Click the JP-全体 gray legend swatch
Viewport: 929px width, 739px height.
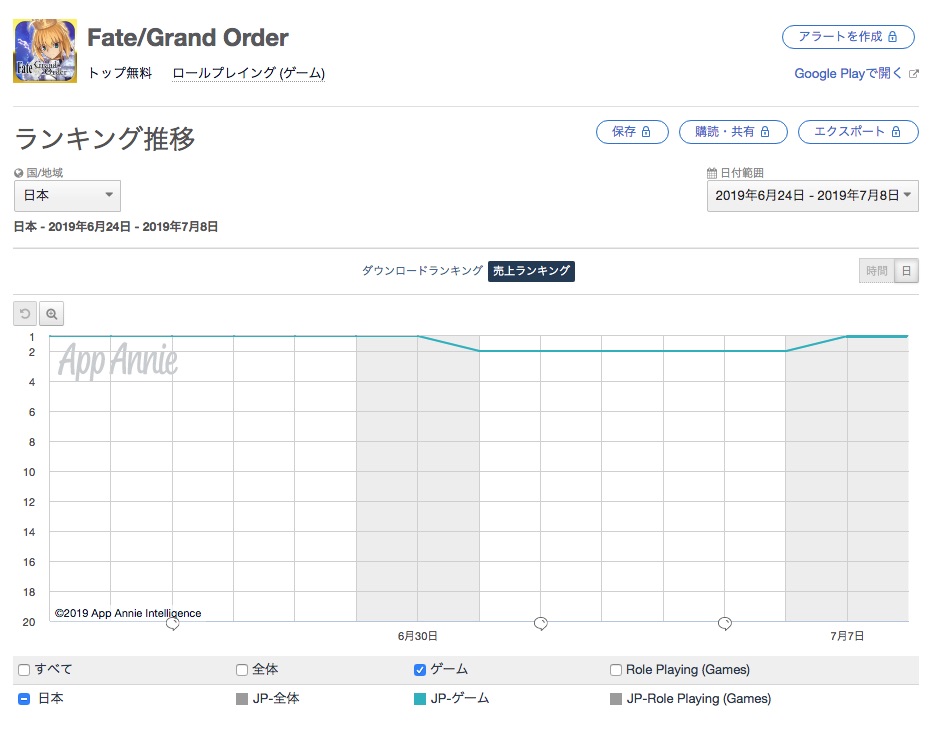point(242,699)
